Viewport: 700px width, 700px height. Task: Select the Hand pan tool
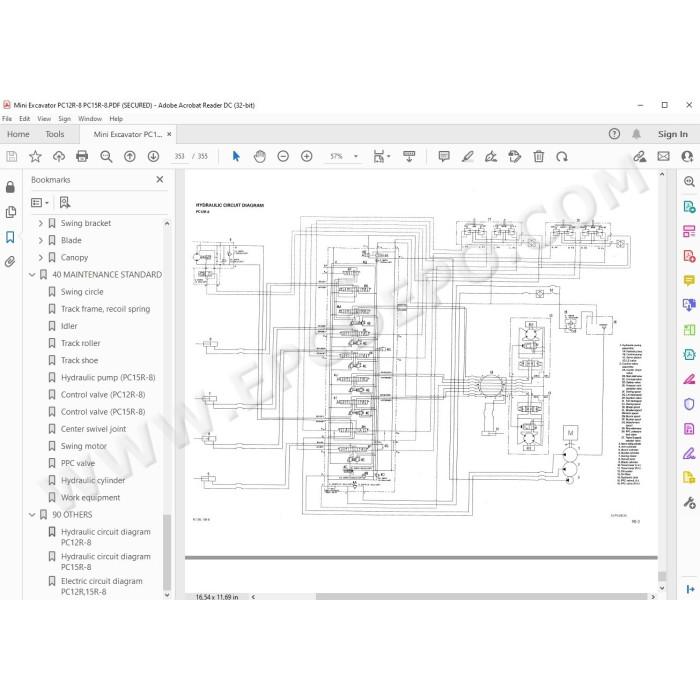260,156
